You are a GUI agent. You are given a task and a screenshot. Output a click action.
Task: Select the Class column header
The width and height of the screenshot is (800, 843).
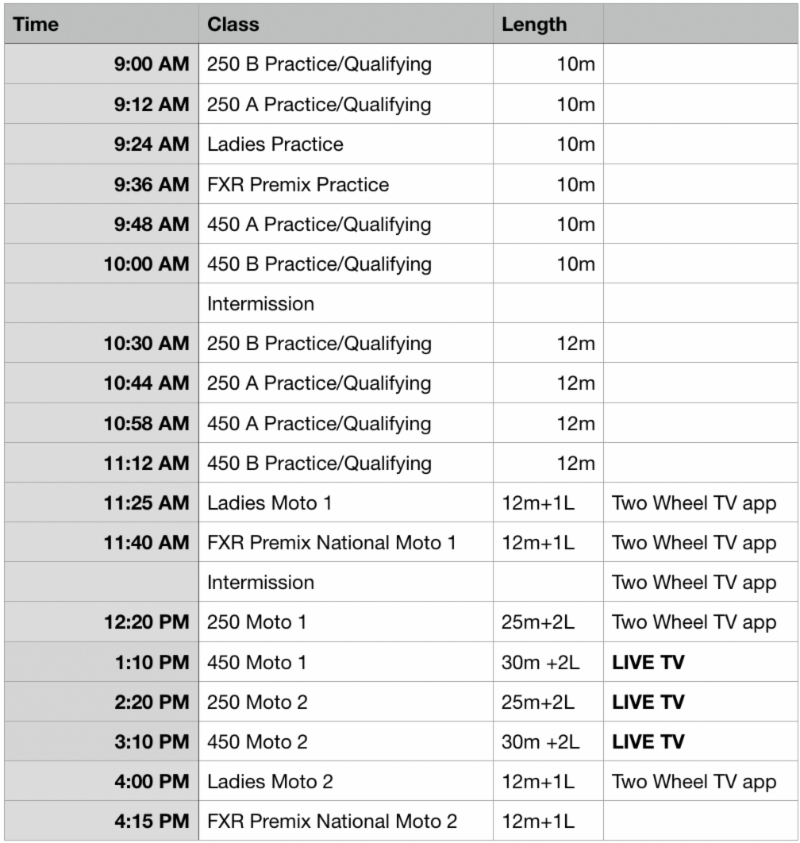[233, 24]
